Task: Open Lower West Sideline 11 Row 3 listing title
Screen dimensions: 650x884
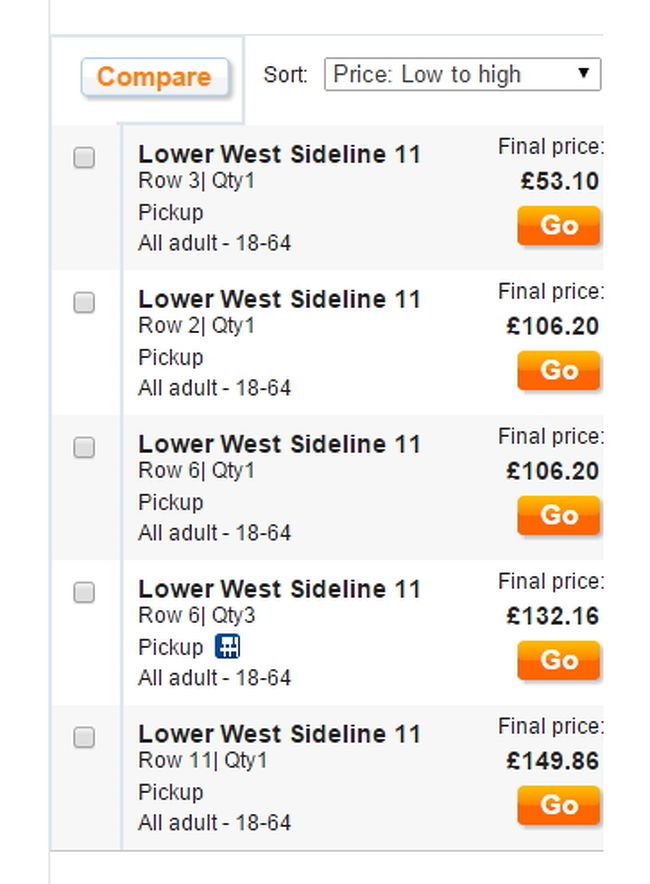Action: coord(280,154)
